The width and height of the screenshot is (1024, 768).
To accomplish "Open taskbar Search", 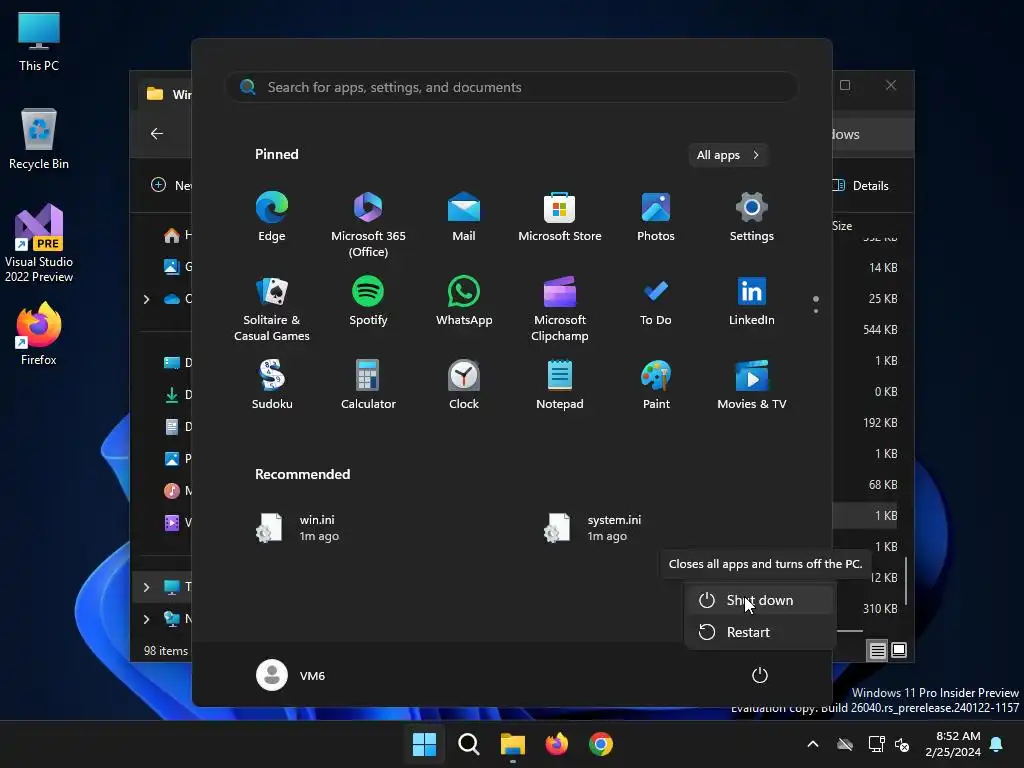I will point(468,744).
